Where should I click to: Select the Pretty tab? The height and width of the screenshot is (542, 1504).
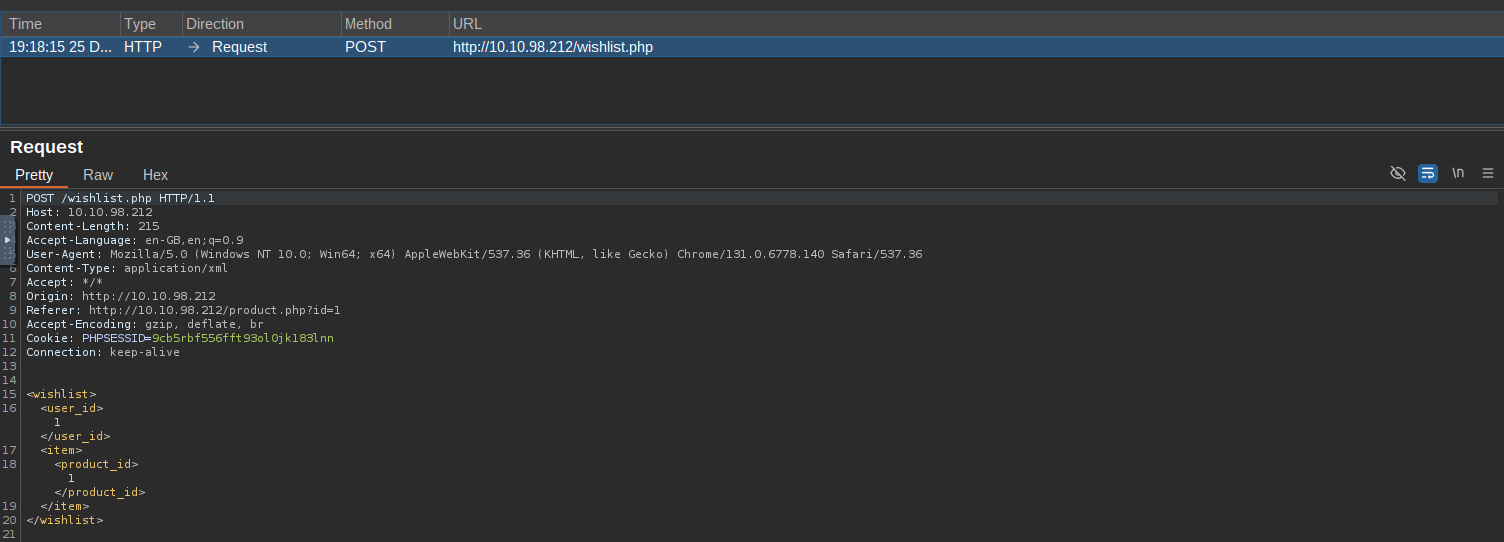(34, 175)
